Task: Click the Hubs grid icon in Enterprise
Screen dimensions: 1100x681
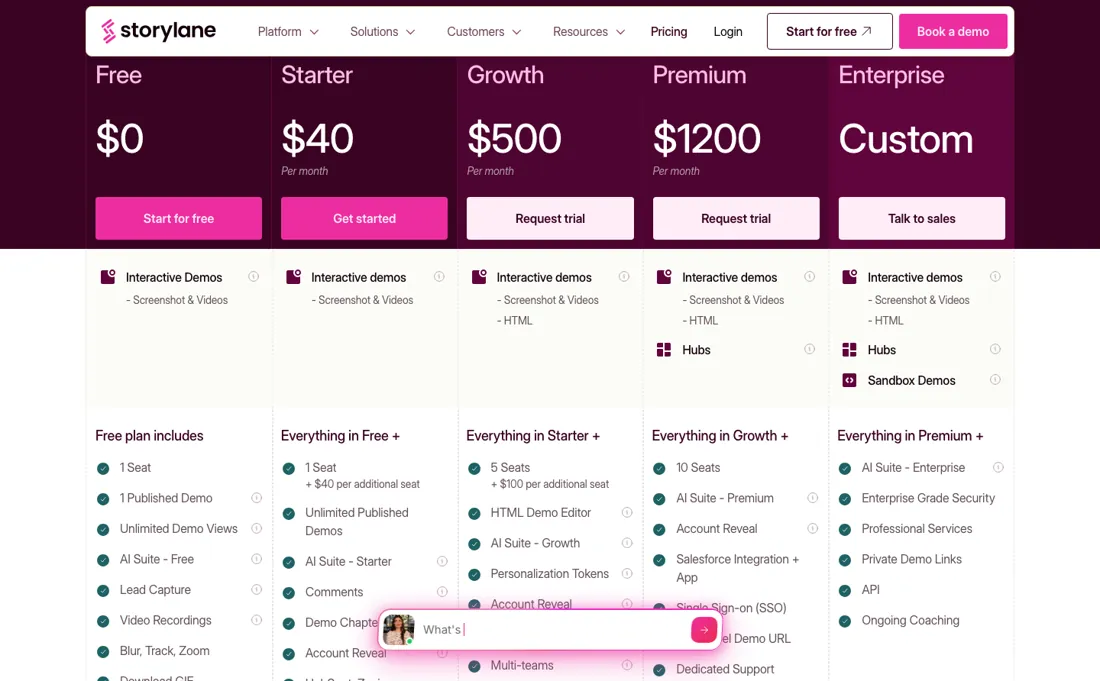Action: [849, 349]
